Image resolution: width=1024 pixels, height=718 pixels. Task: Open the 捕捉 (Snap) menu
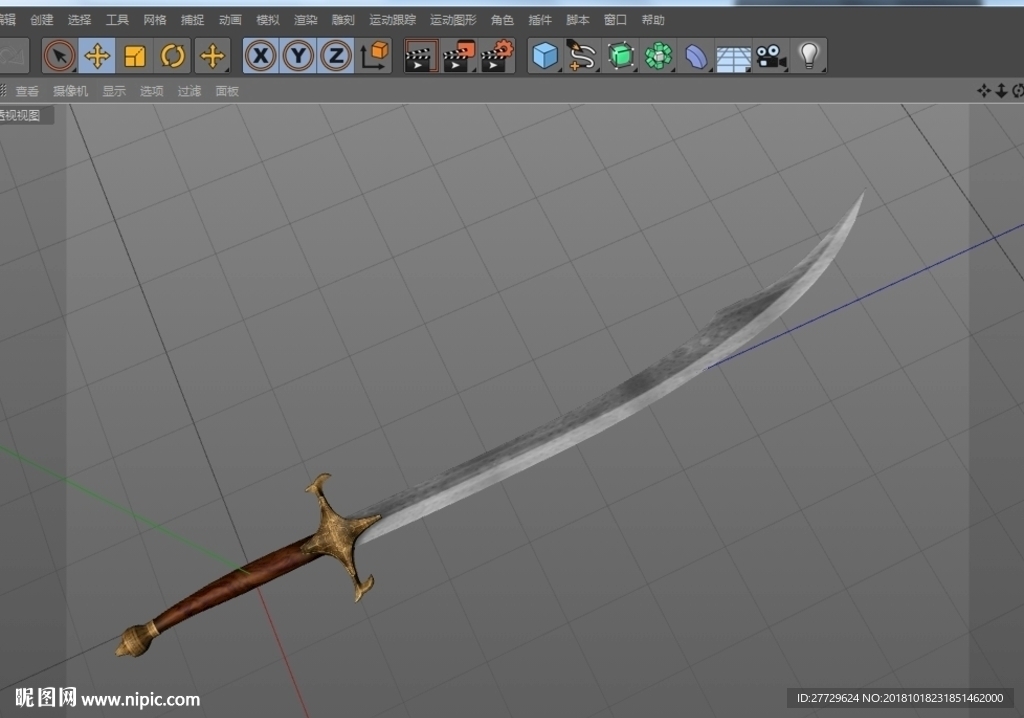pos(193,20)
